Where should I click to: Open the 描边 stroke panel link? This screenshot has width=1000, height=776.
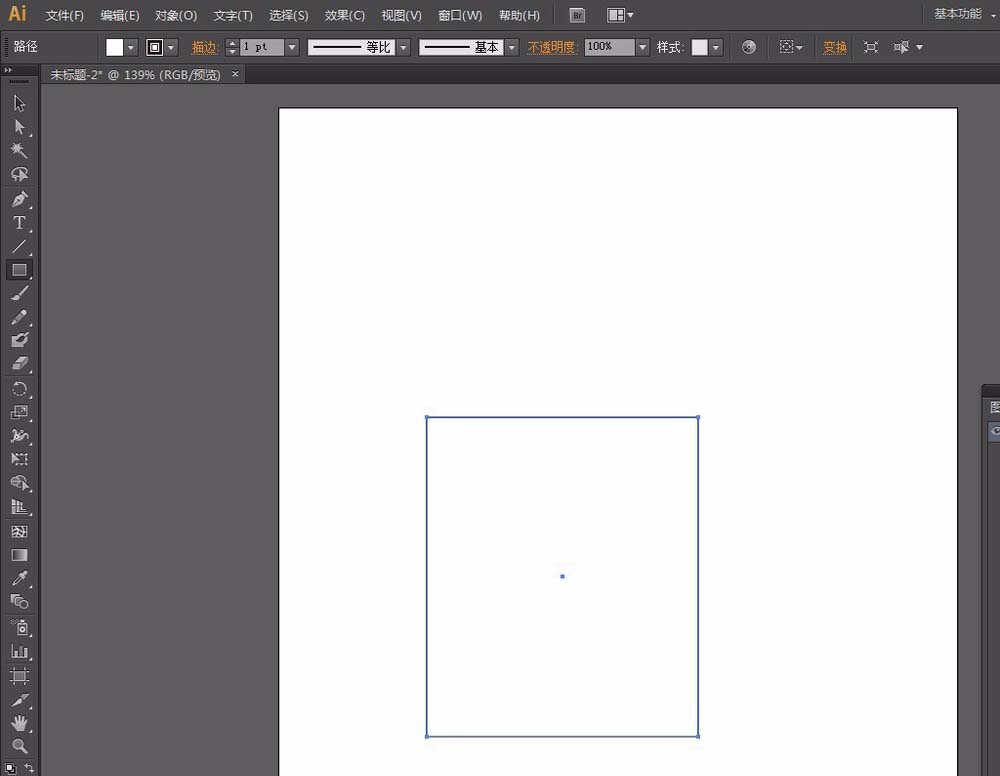(205, 47)
